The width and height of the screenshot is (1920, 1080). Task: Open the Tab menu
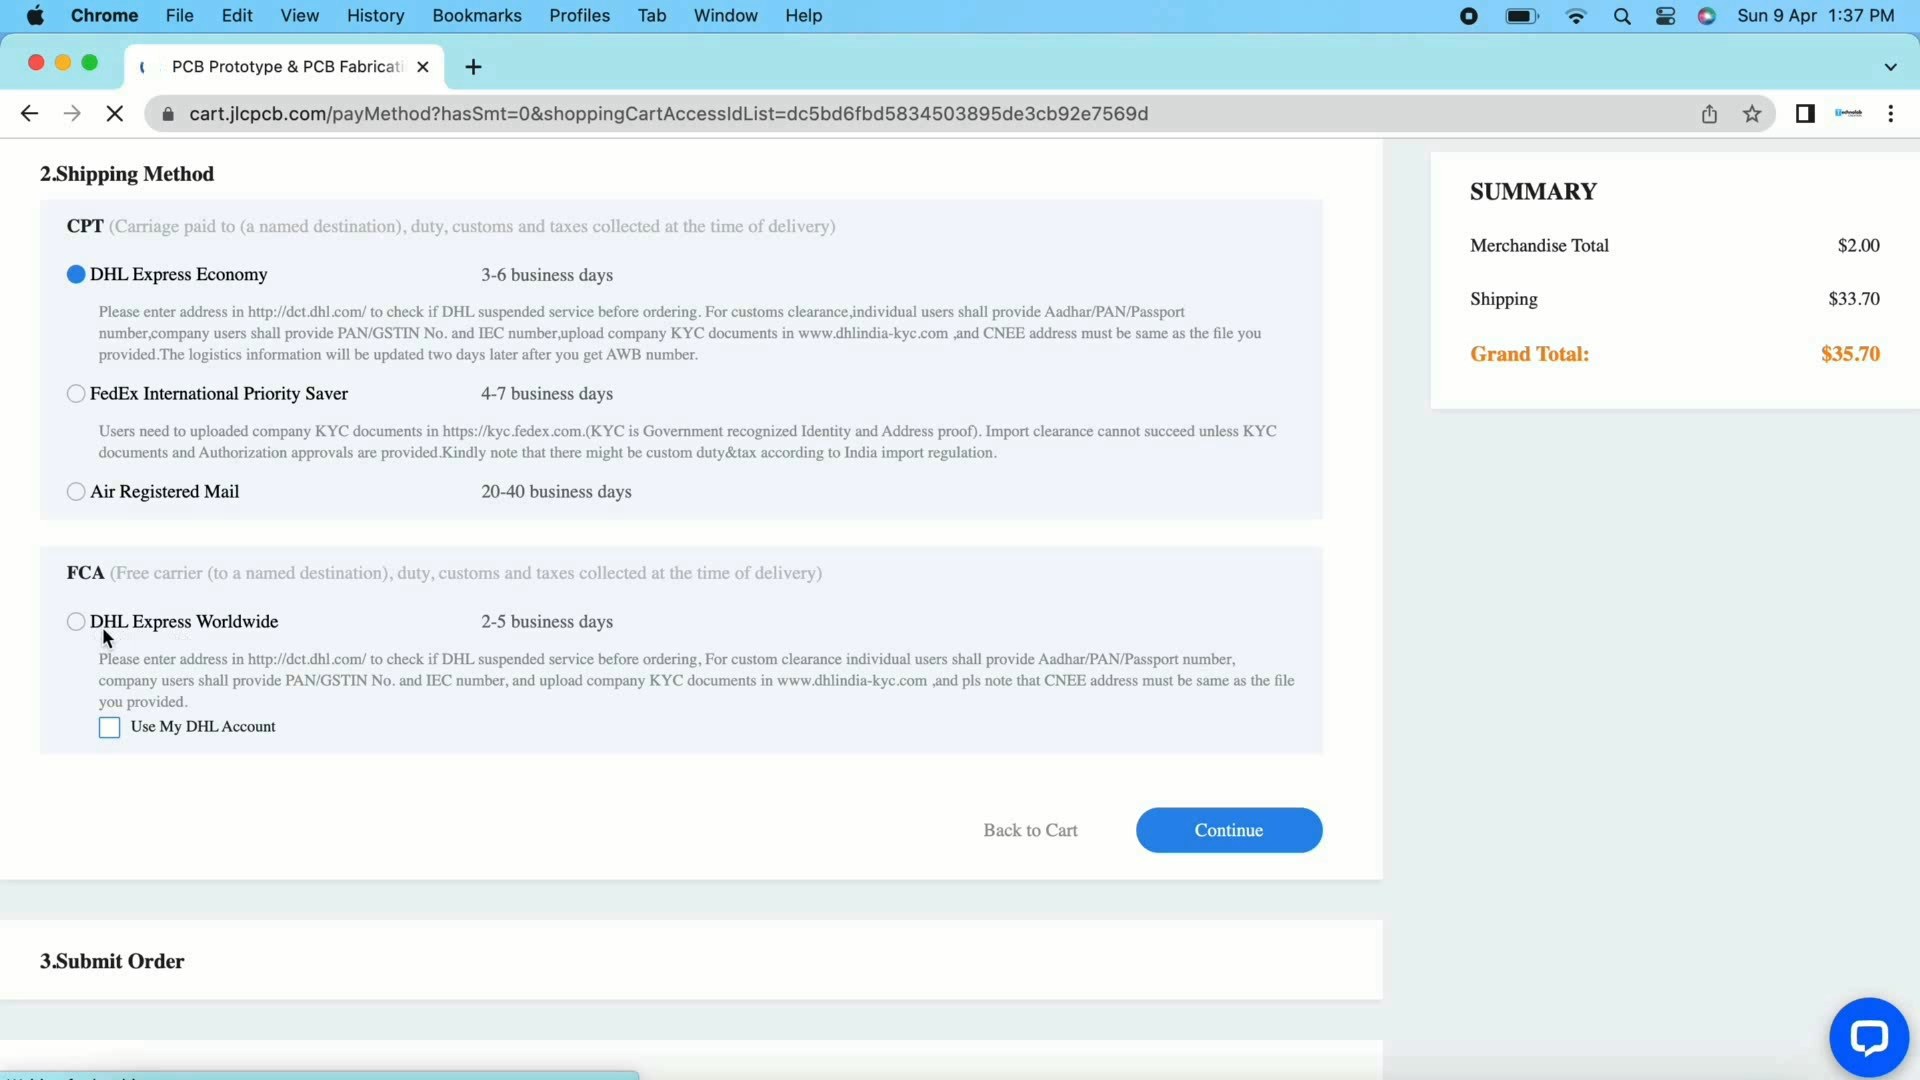652,16
